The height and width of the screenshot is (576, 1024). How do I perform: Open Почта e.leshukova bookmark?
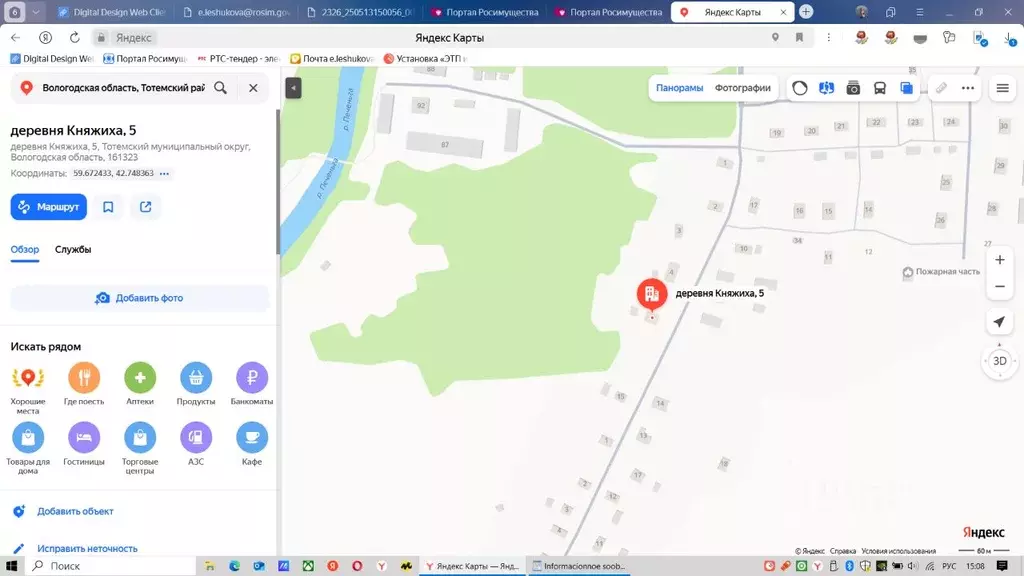(332, 59)
